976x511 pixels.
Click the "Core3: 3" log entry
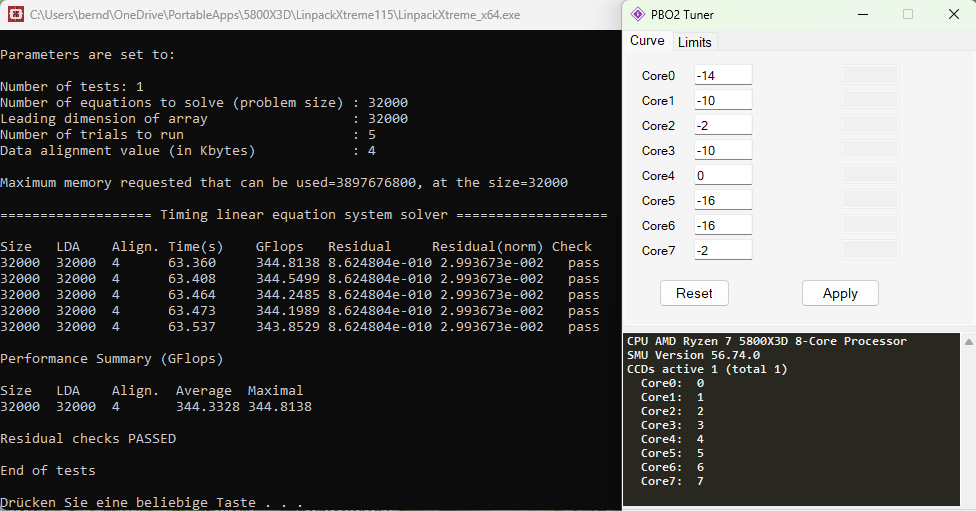coord(672,425)
